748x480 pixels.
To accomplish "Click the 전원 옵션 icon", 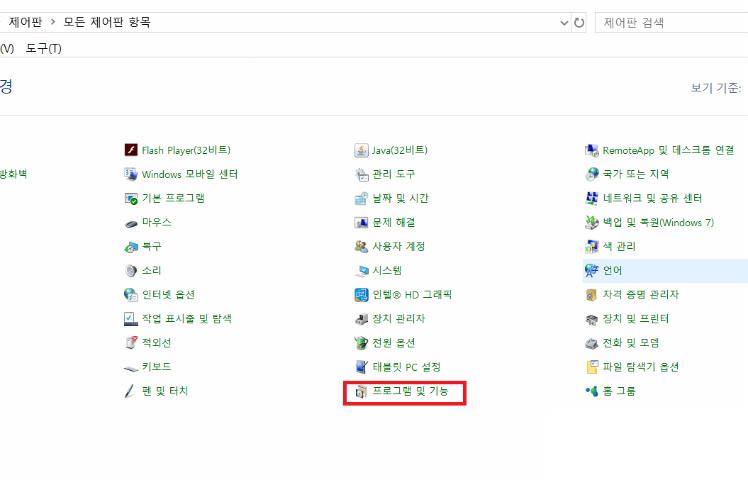I will (x=361, y=343).
